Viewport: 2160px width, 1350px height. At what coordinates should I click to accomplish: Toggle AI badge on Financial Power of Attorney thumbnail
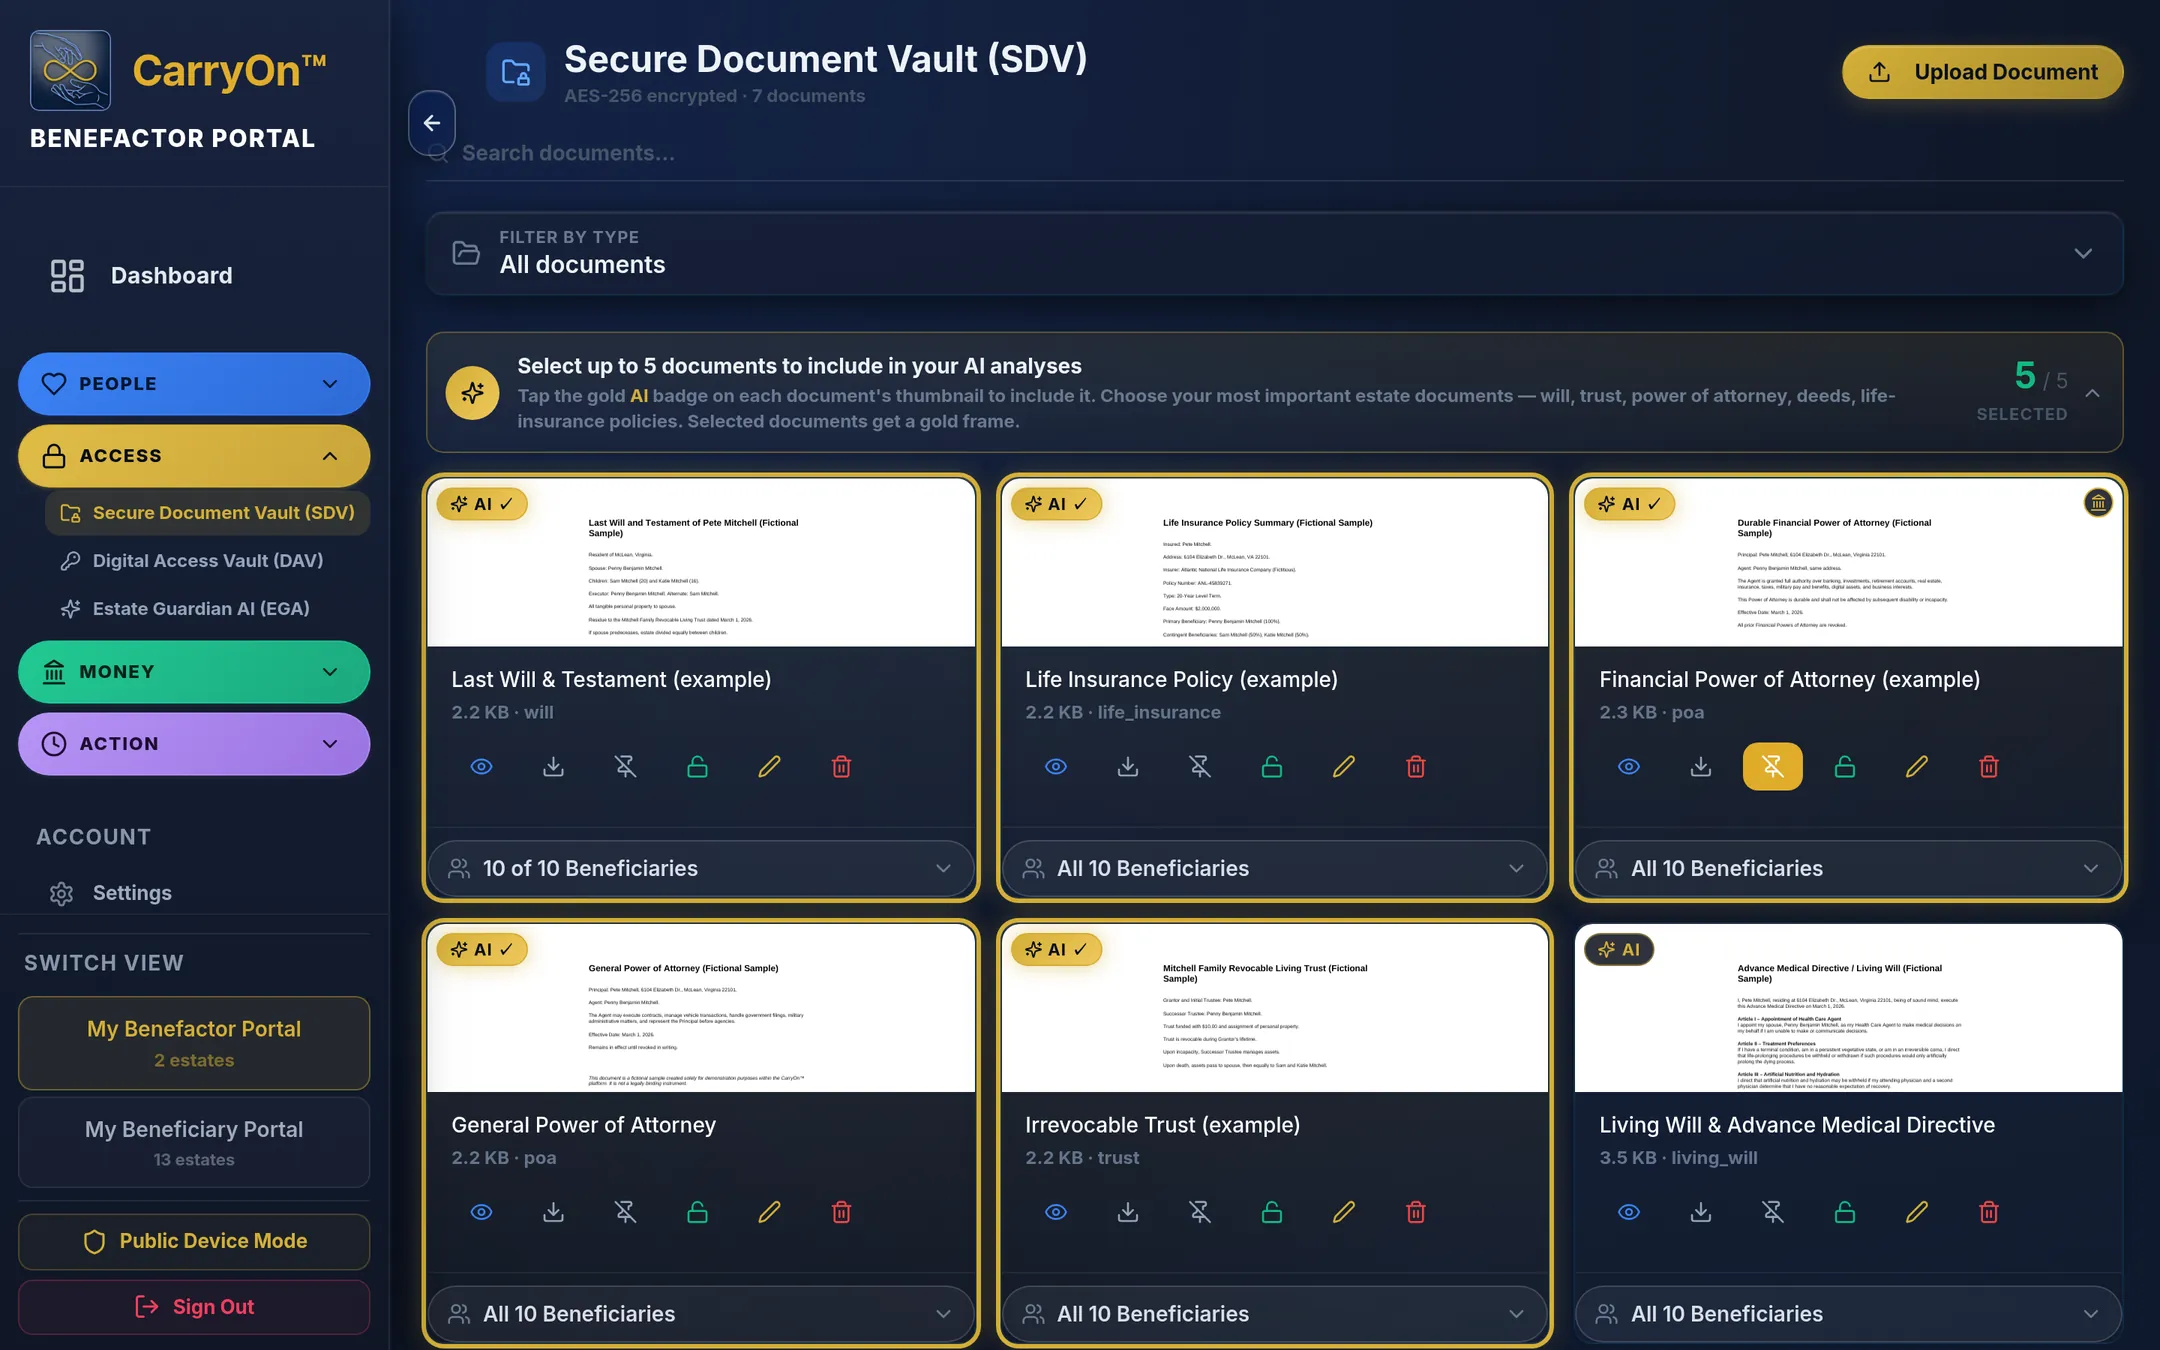click(1630, 504)
